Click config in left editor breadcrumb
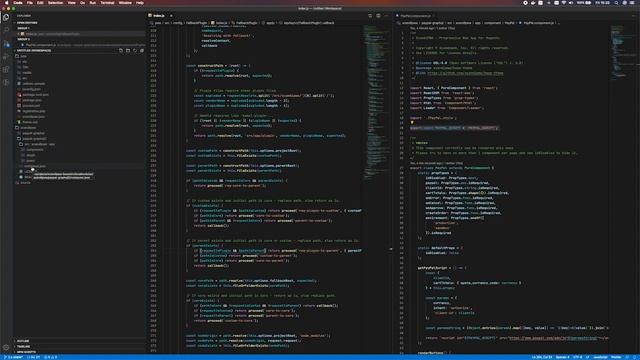 click(x=178, y=23)
